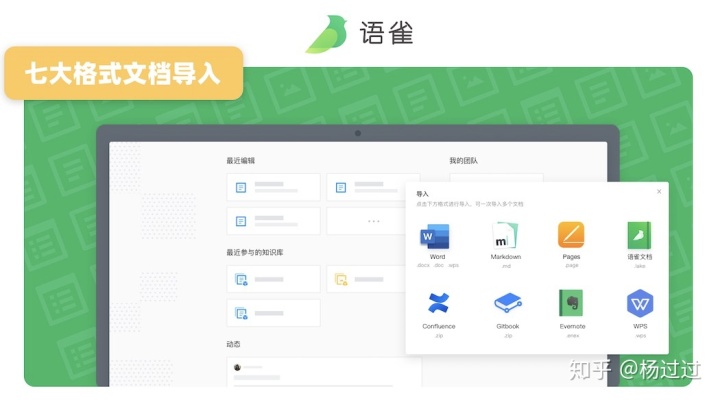Select the 语雀文档 import icon

[639, 235]
